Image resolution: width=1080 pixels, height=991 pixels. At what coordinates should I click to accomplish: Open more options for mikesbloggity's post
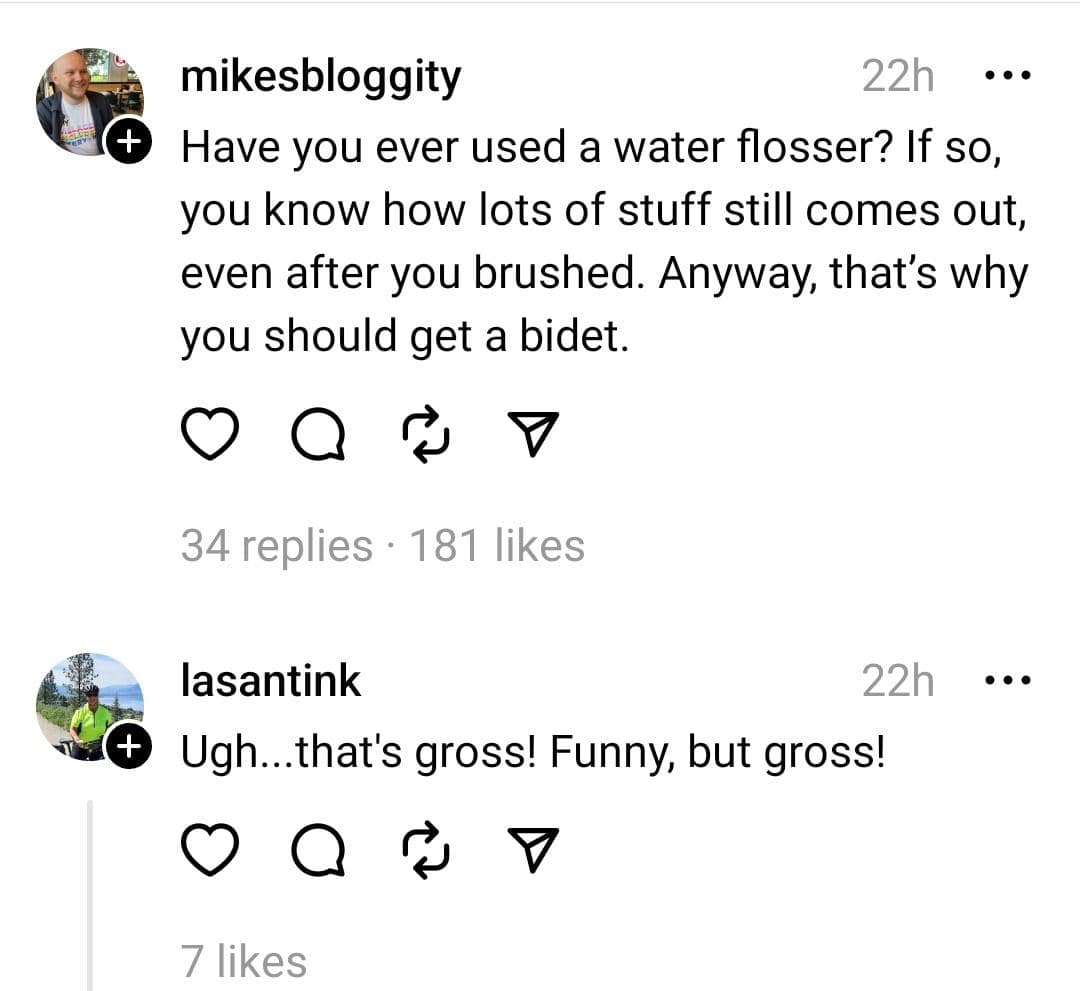(1007, 77)
